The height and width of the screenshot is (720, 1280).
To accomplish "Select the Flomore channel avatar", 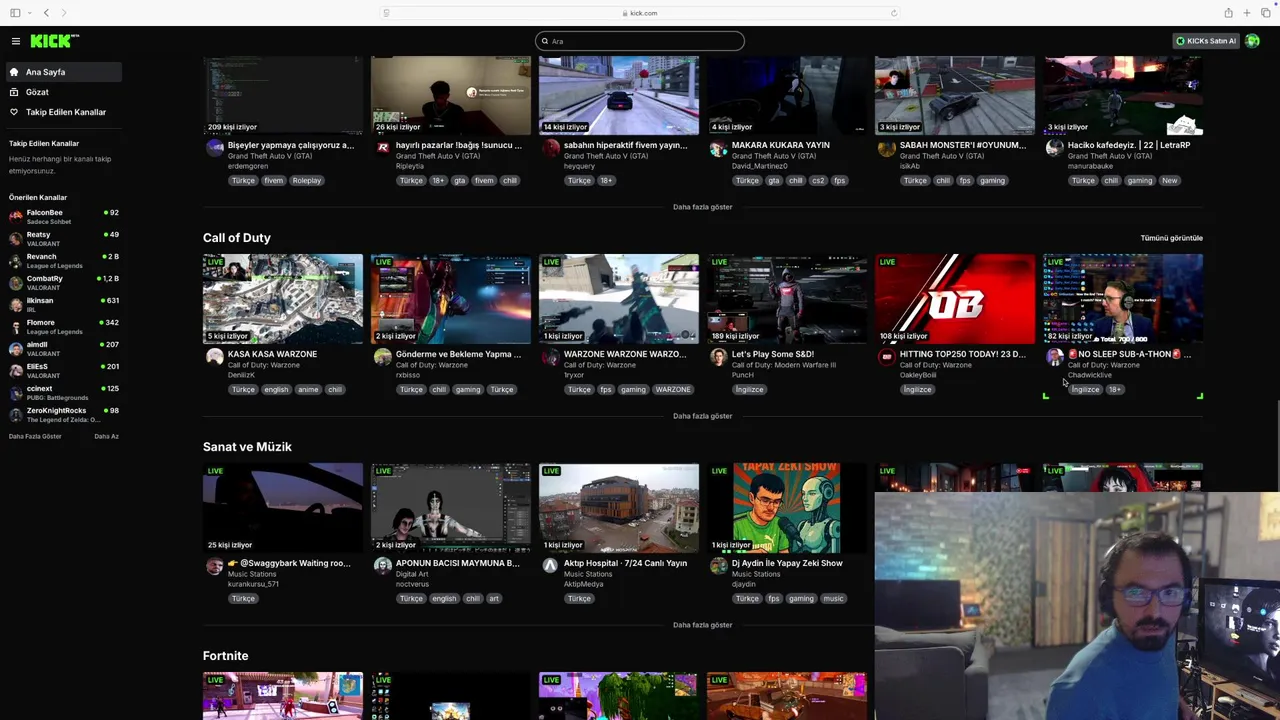I will click(x=15, y=326).
